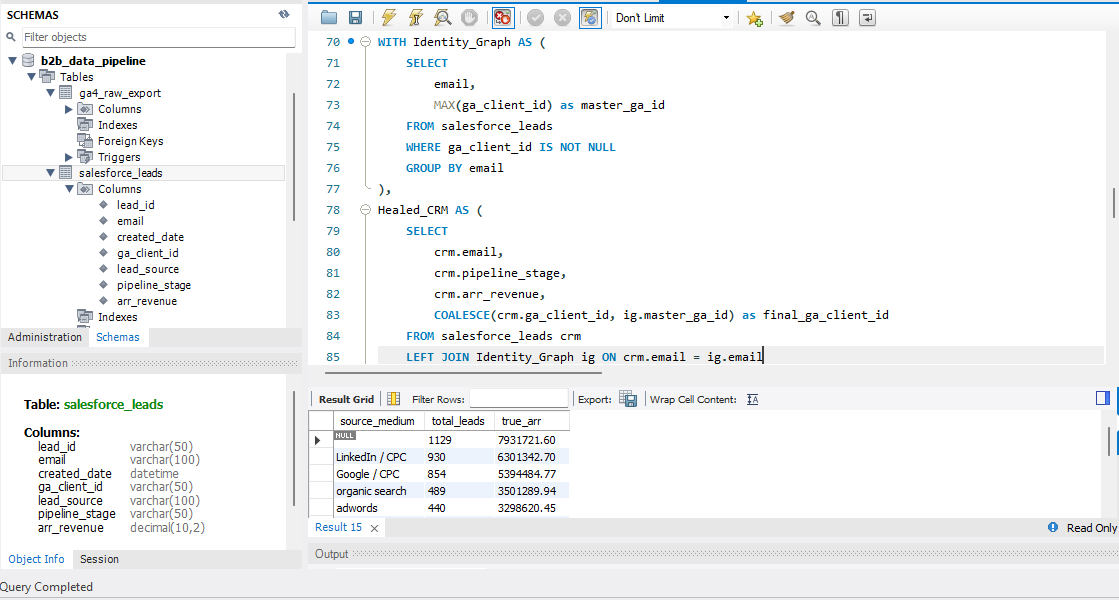The image size is (1119, 600).
Task: Toggle stop-on-error execution icon
Action: [x=502, y=18]
